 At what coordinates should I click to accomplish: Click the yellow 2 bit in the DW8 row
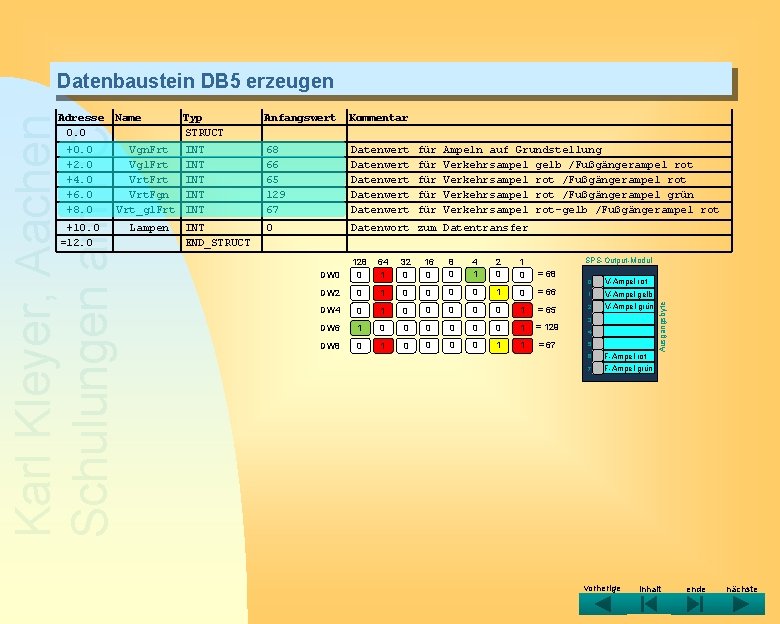coord(498,345)
